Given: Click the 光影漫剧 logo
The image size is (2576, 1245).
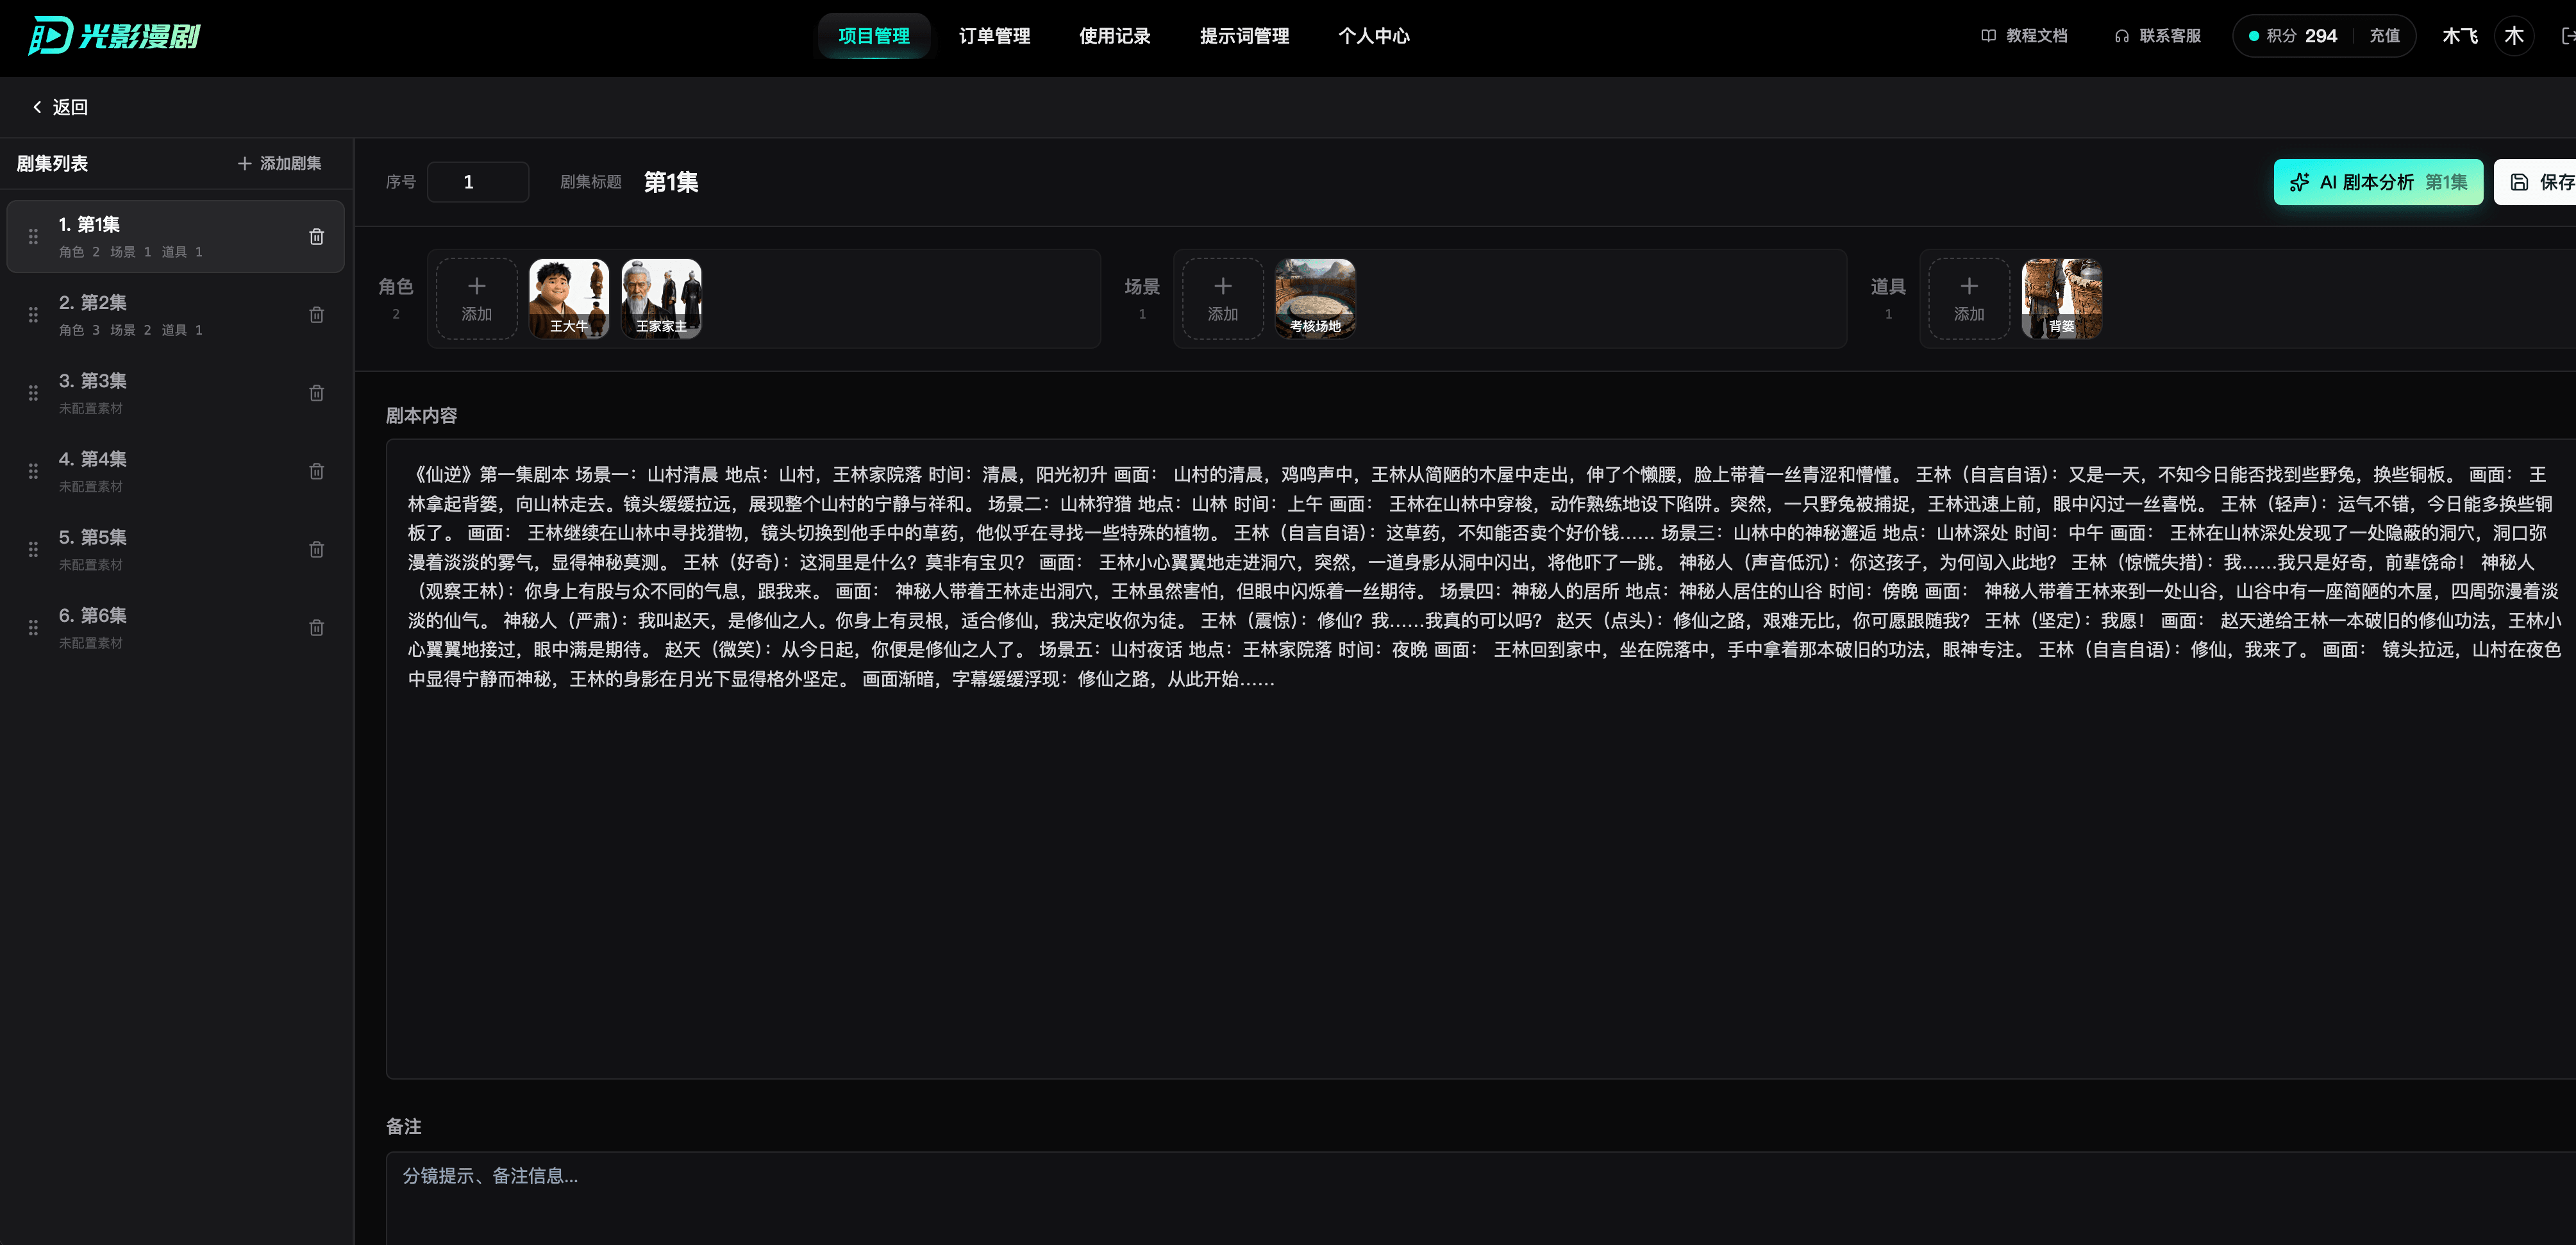Looking at the screenshot, I should coord(114,36).
